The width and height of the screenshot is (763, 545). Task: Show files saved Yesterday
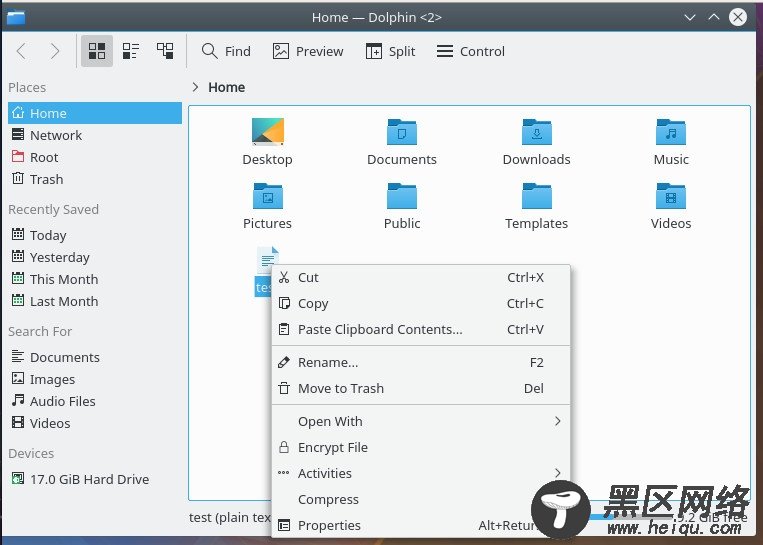pos(95,257)
